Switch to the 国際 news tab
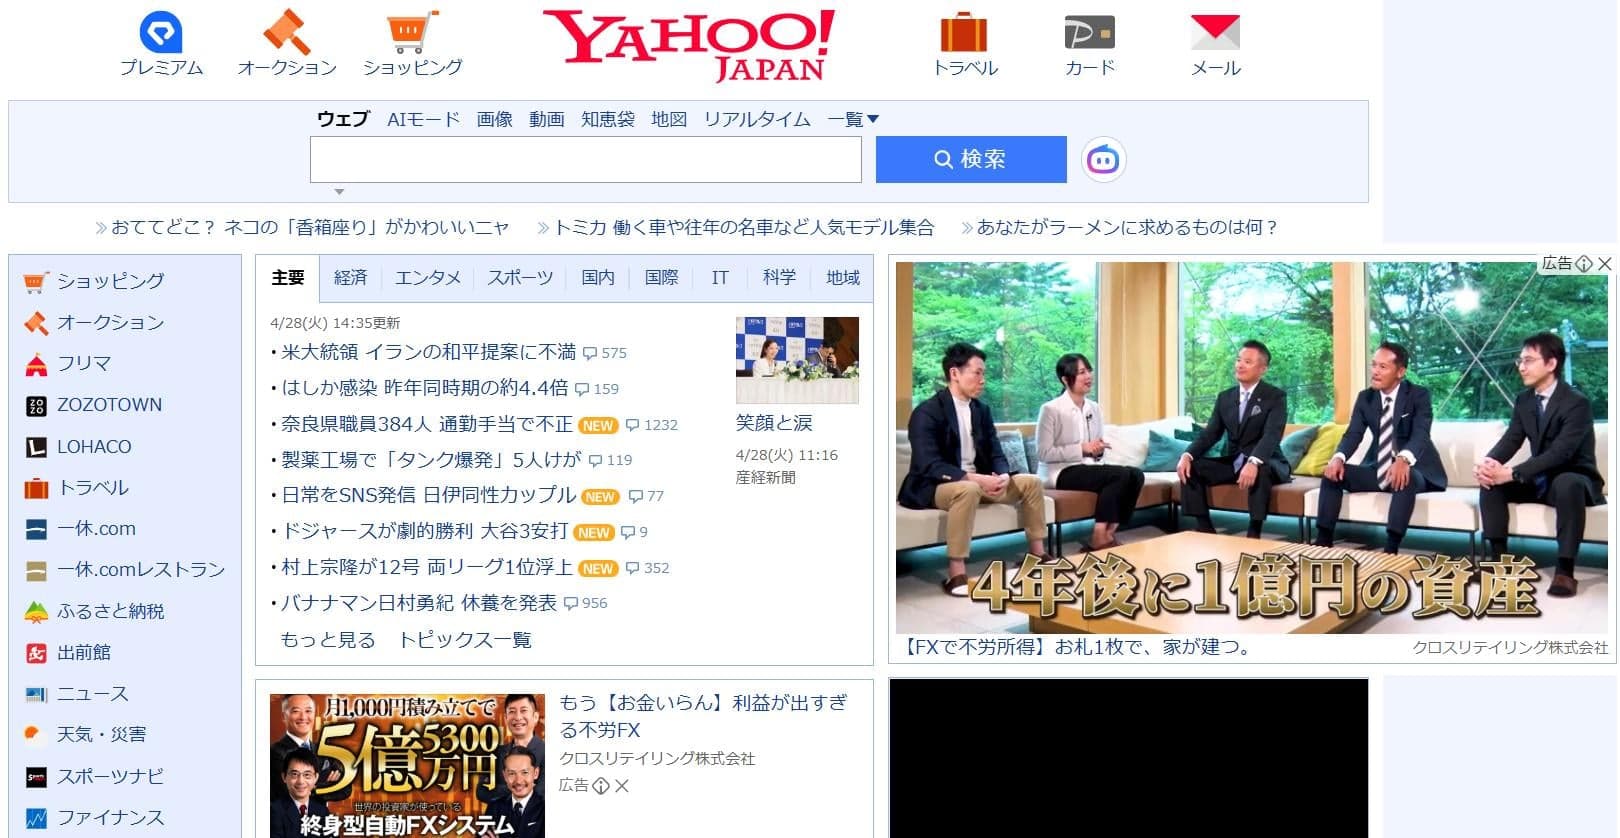 pos(661,278)
